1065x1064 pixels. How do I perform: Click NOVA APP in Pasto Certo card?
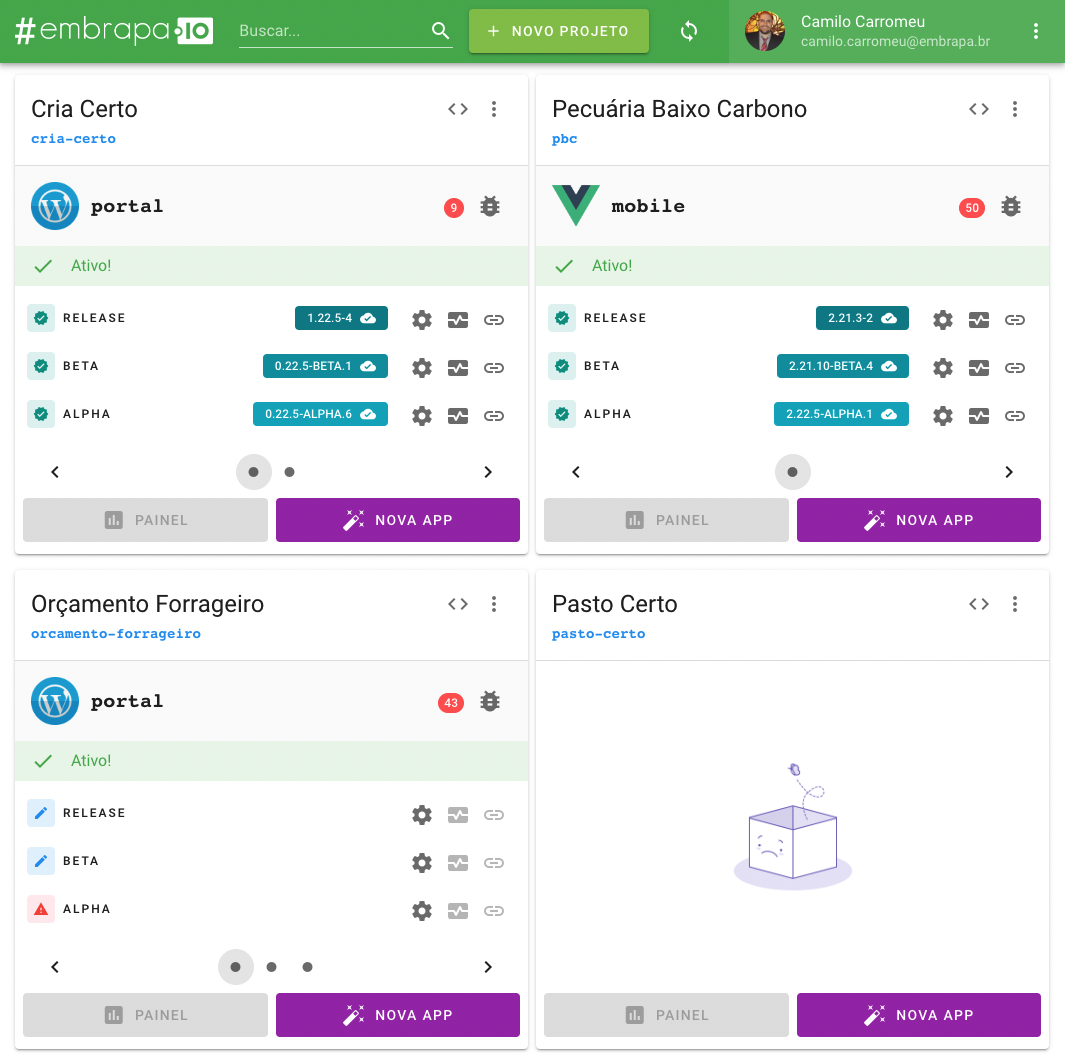918,1014
